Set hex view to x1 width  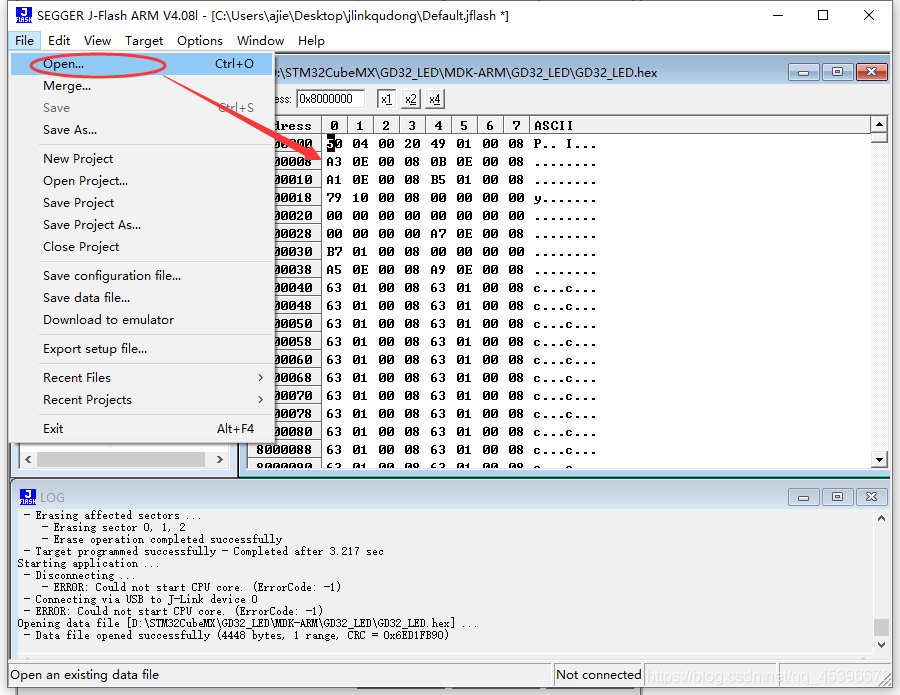coord(386,99)
